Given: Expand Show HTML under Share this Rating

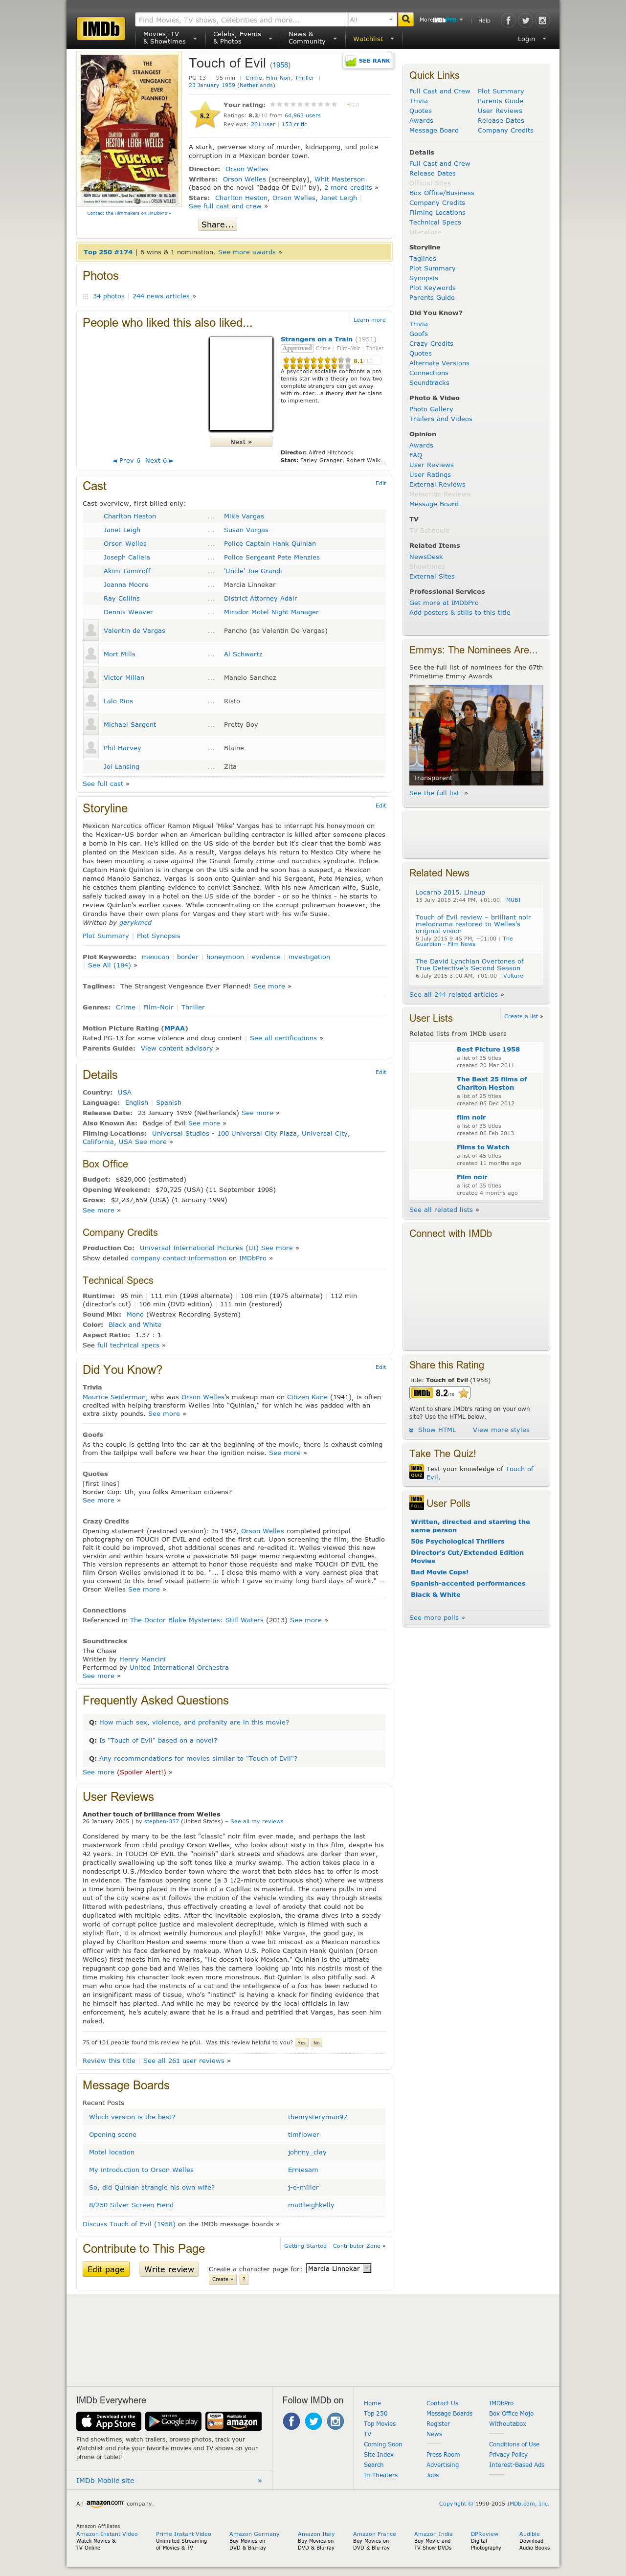Looking at the screenshot, I should 433,1430.
